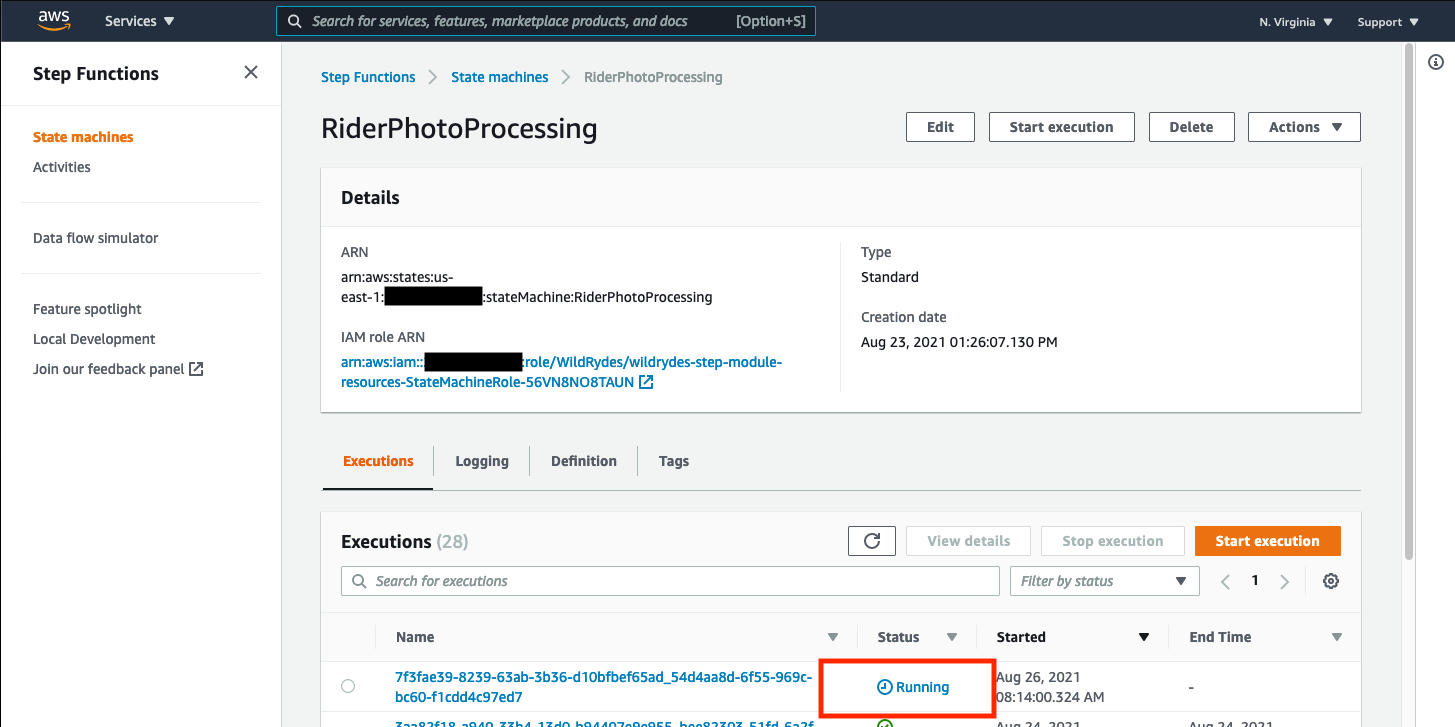Focus the Search for executions field
Screen dimensions: 1455x727
[x=670, y=581]
